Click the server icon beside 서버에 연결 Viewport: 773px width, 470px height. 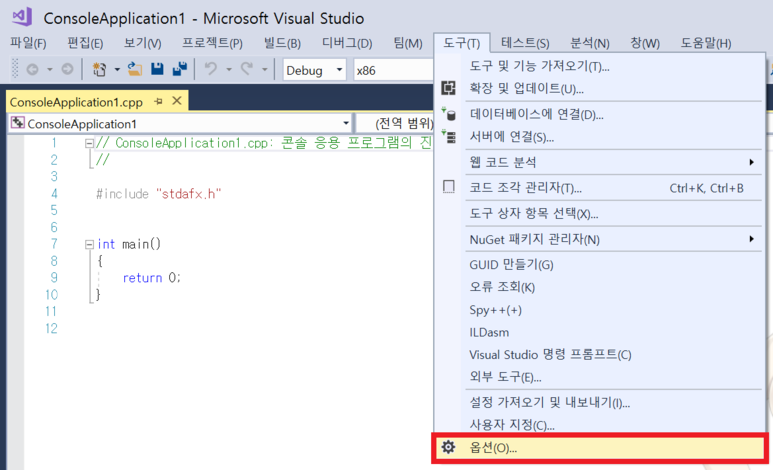coord(449,136)
